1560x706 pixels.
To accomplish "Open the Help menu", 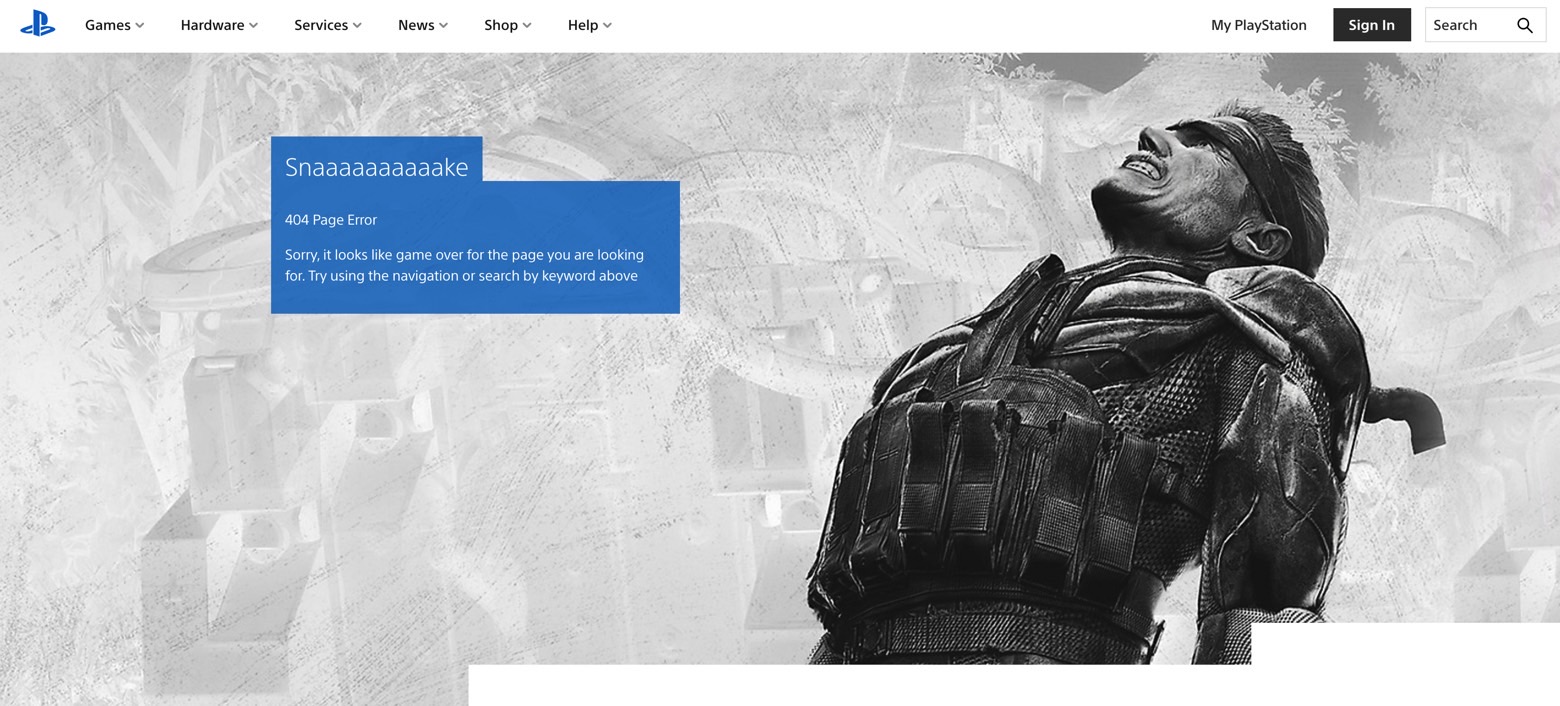I will (x=582, y=25).
